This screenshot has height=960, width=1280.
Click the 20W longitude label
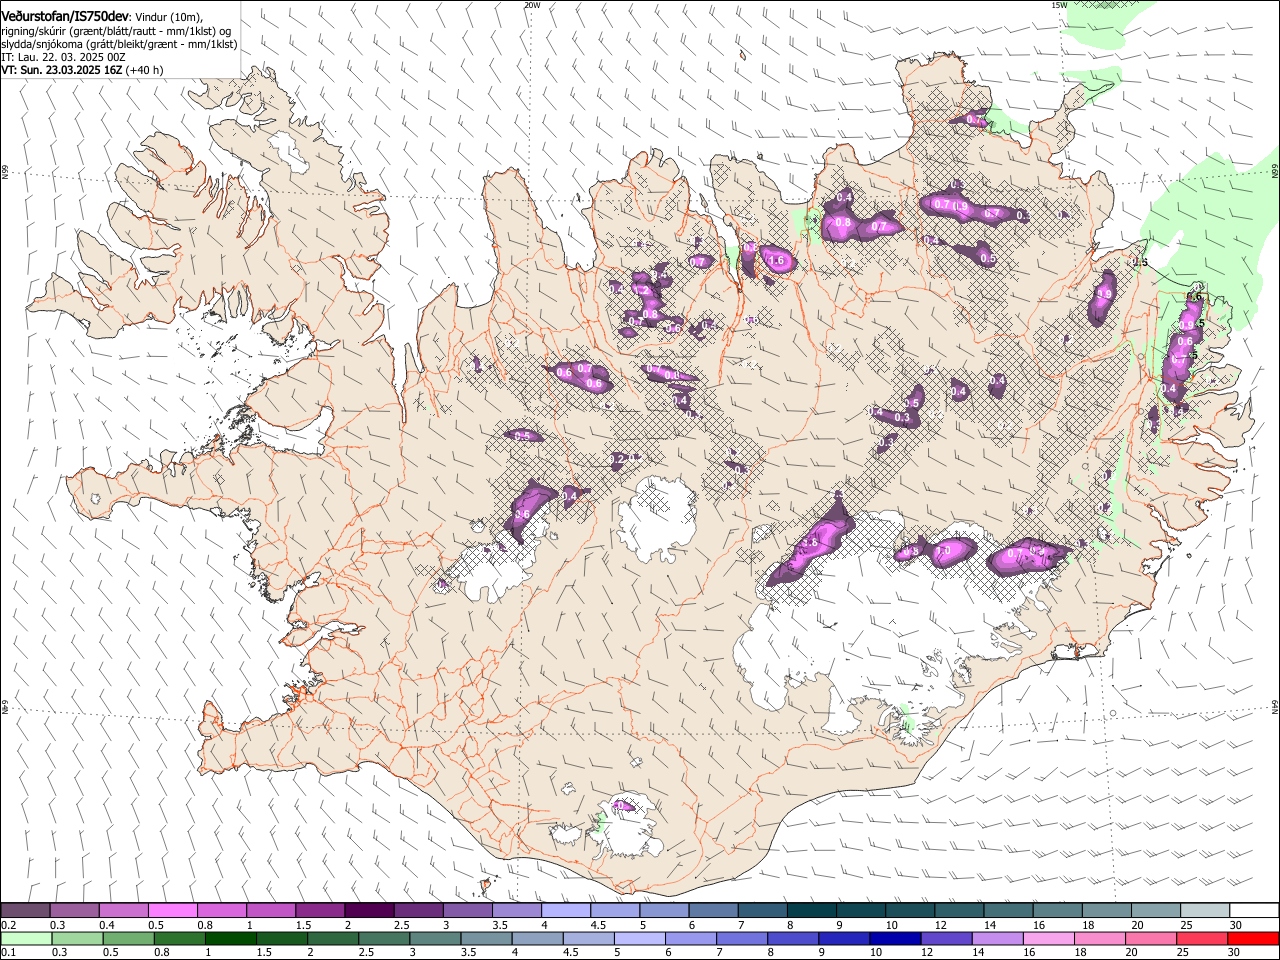tap(532, 5)
